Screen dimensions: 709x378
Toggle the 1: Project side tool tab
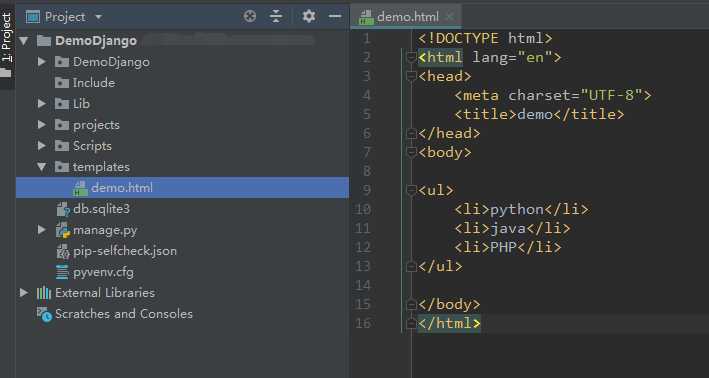(7, 43)
